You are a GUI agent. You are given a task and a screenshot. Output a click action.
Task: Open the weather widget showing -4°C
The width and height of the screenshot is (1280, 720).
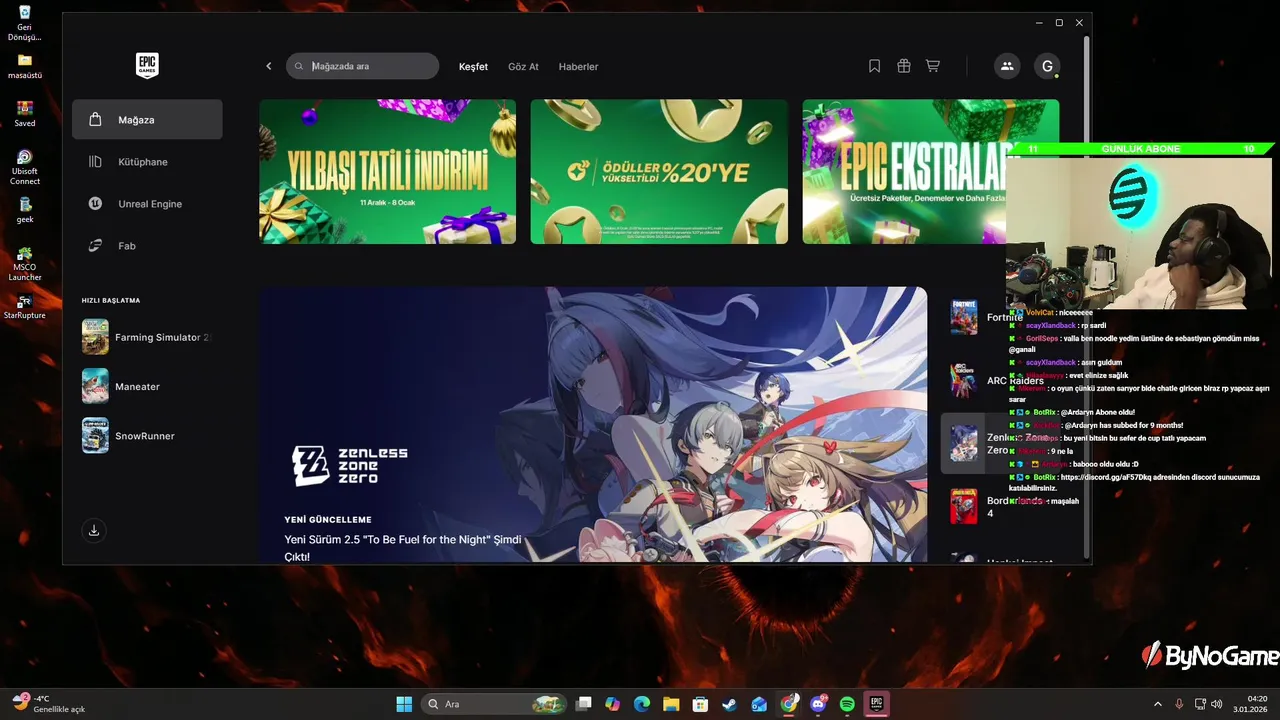pyautogui.click(x=48, y=704)
